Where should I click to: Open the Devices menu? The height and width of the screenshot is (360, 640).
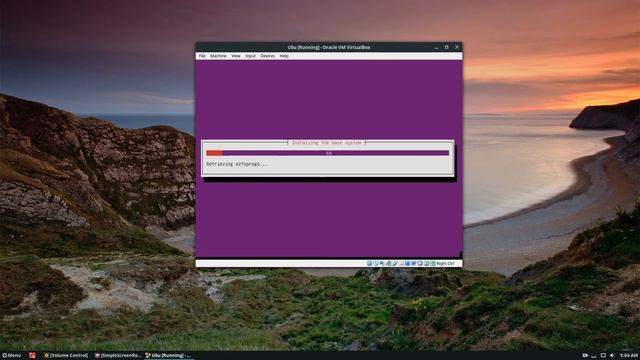click(x=268, y=56)
